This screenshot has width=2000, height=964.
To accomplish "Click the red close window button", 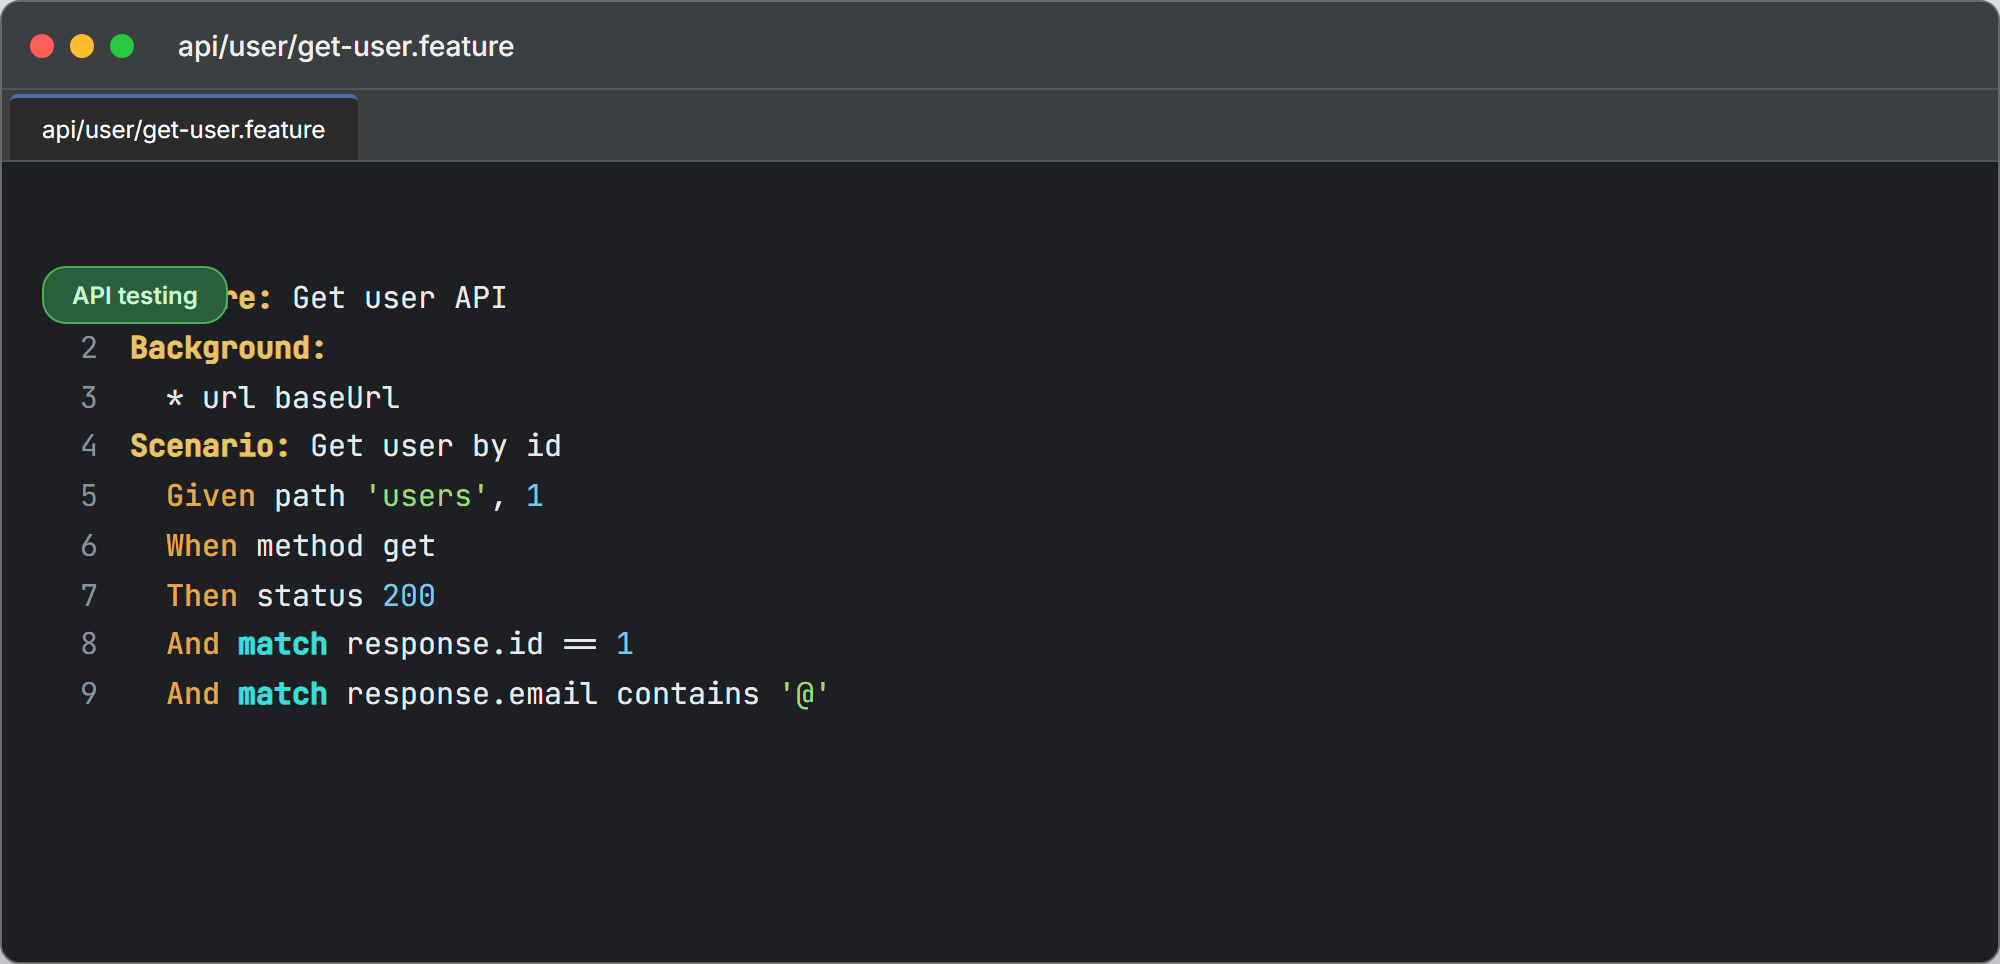I will [42, 46].
